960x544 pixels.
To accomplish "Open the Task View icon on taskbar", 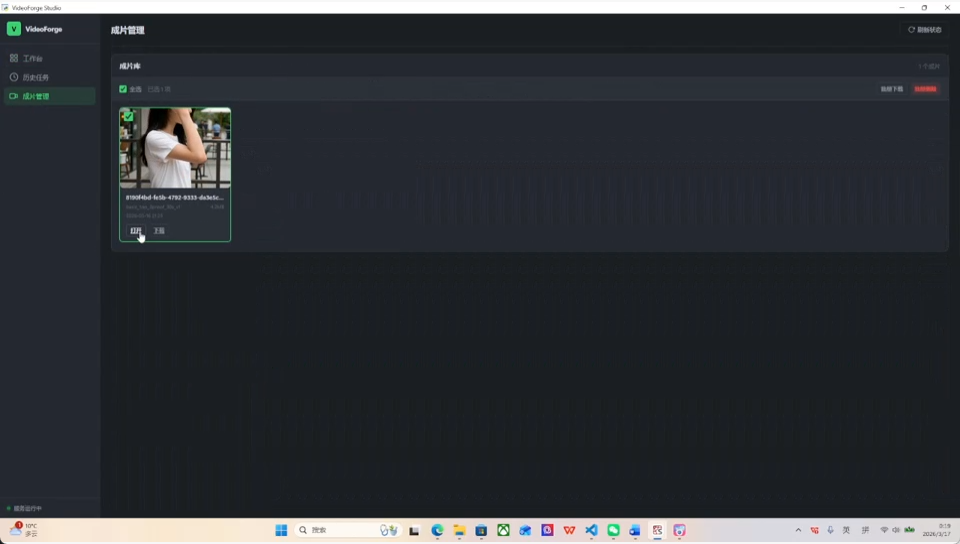I will coord(414,531).
